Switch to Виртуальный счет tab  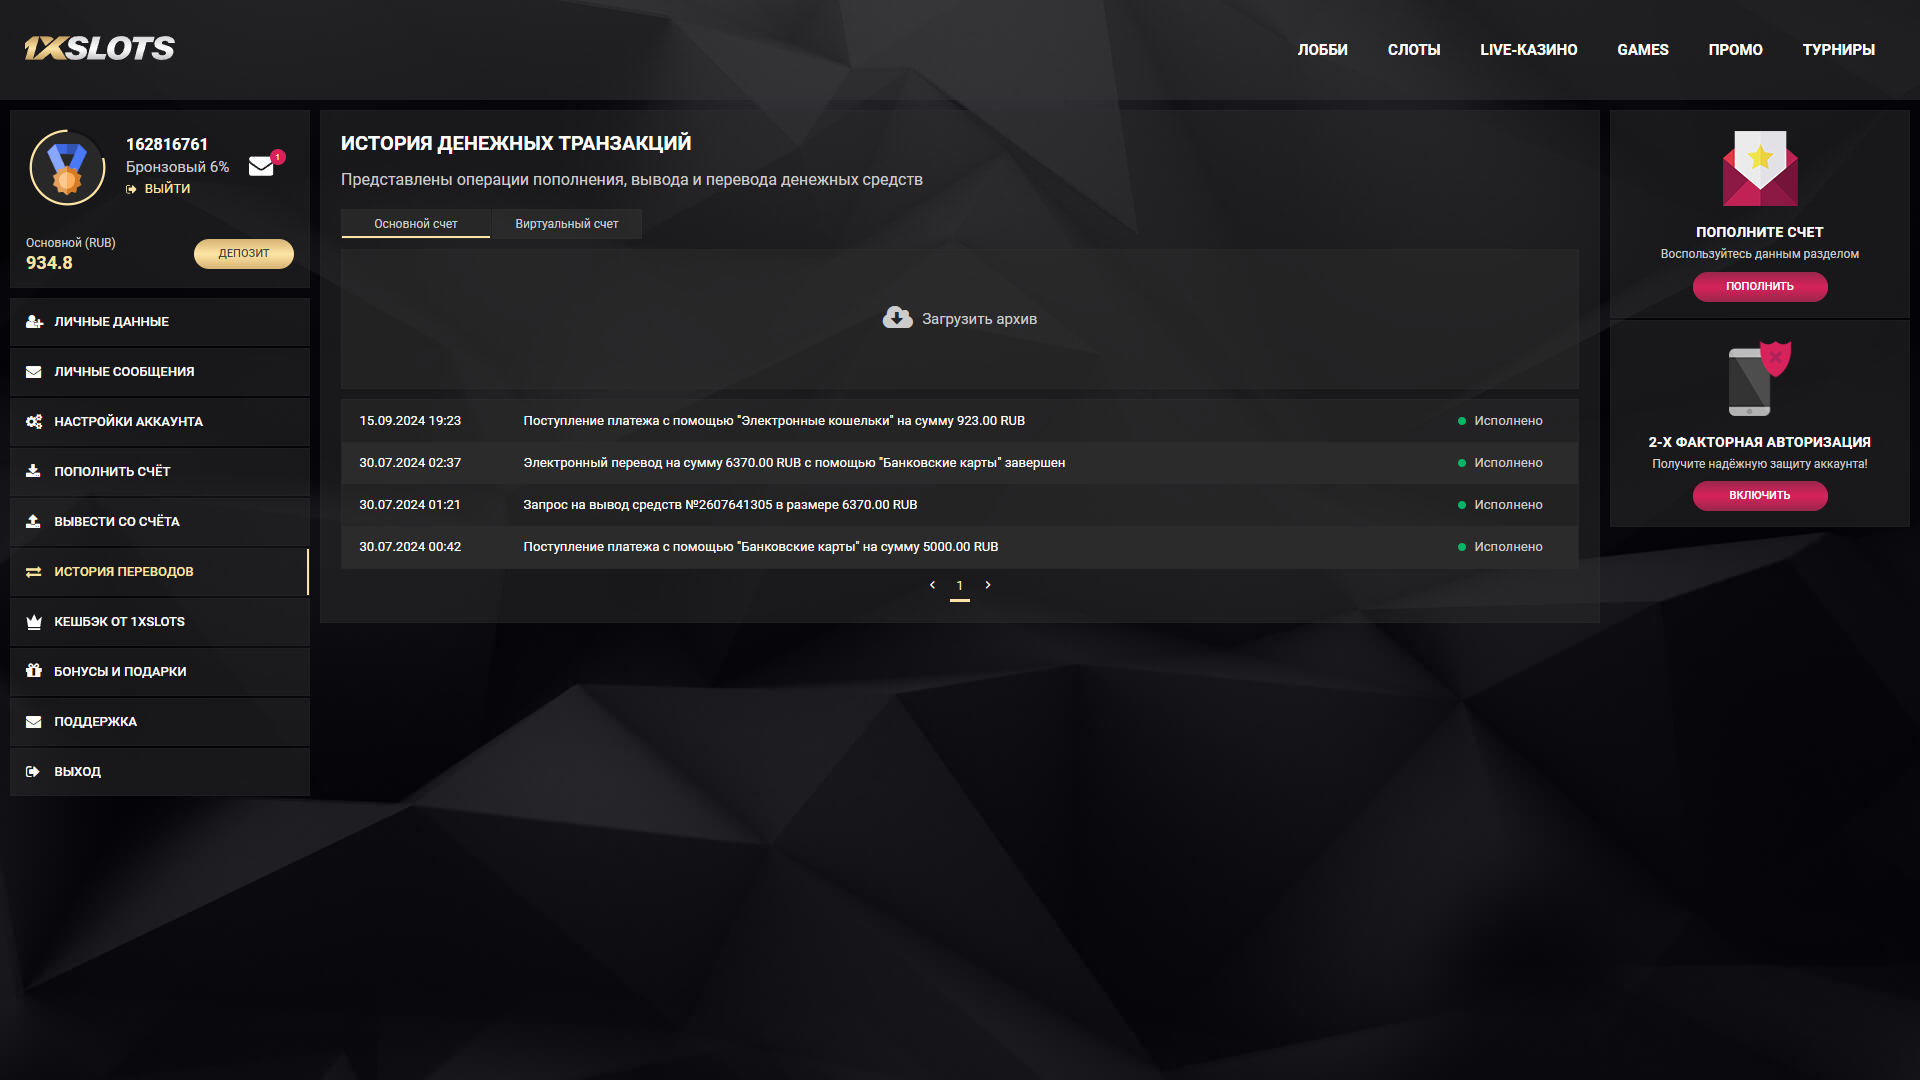click(566, 224)
